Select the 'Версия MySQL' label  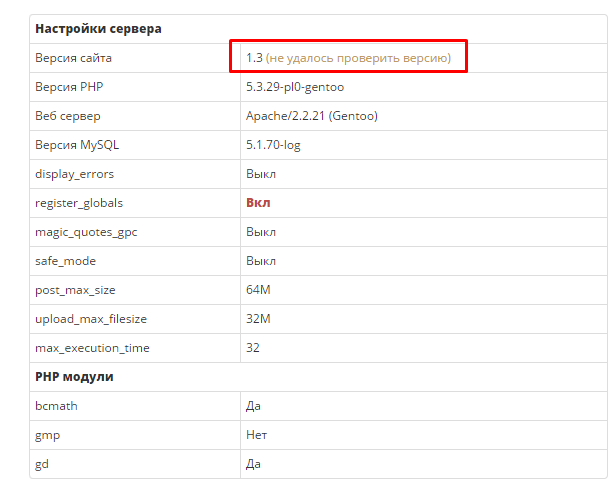pyautogui.click(x=77, y=145)
